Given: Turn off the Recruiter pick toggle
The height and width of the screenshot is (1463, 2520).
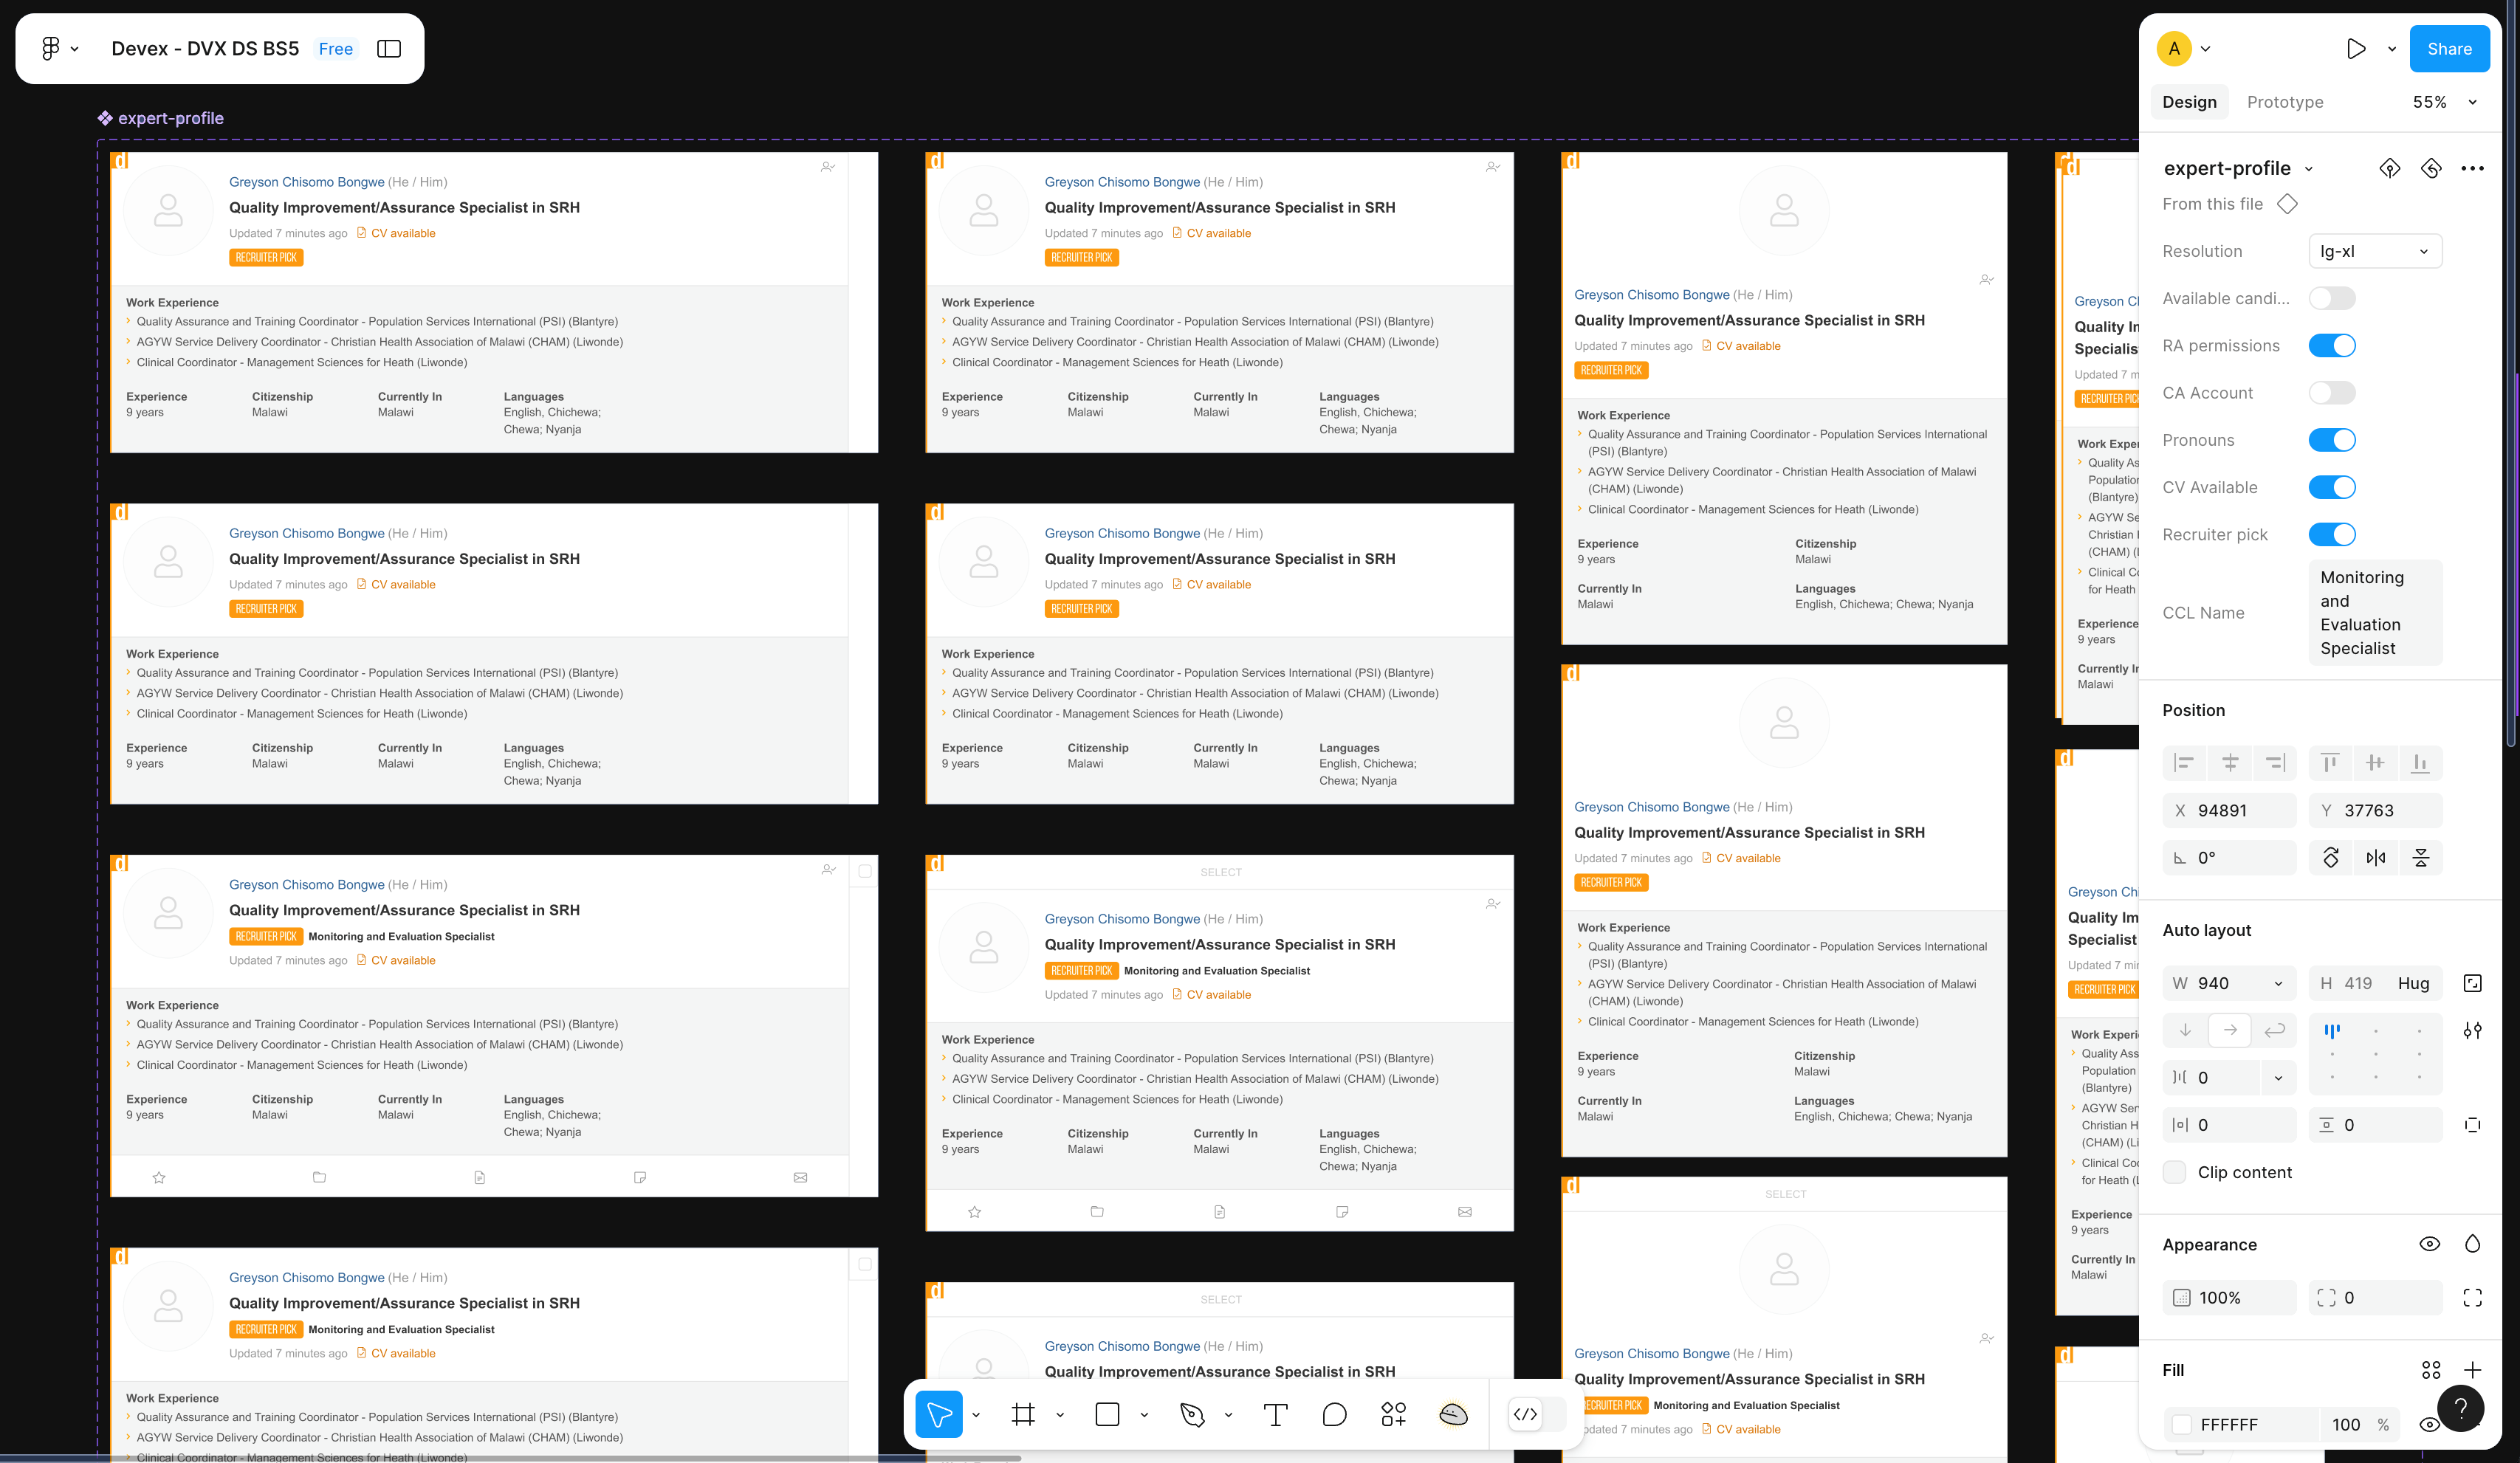Looking at the screenshot, I should (x=2331, y=534).
